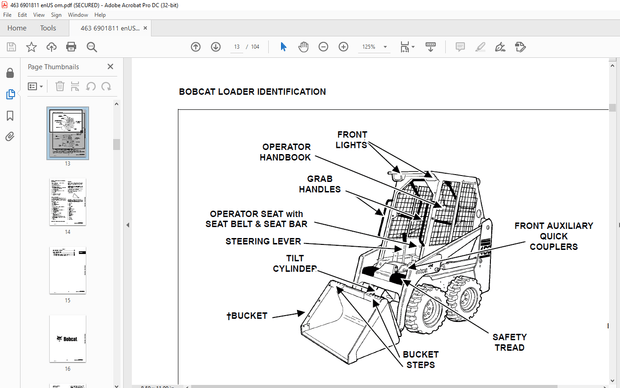Image resolution: width=620 pixels, height=388 pixels.
Task: Click the BOBCAT LOADER IDENTIFICATION heading
Action: click(252, 92)
